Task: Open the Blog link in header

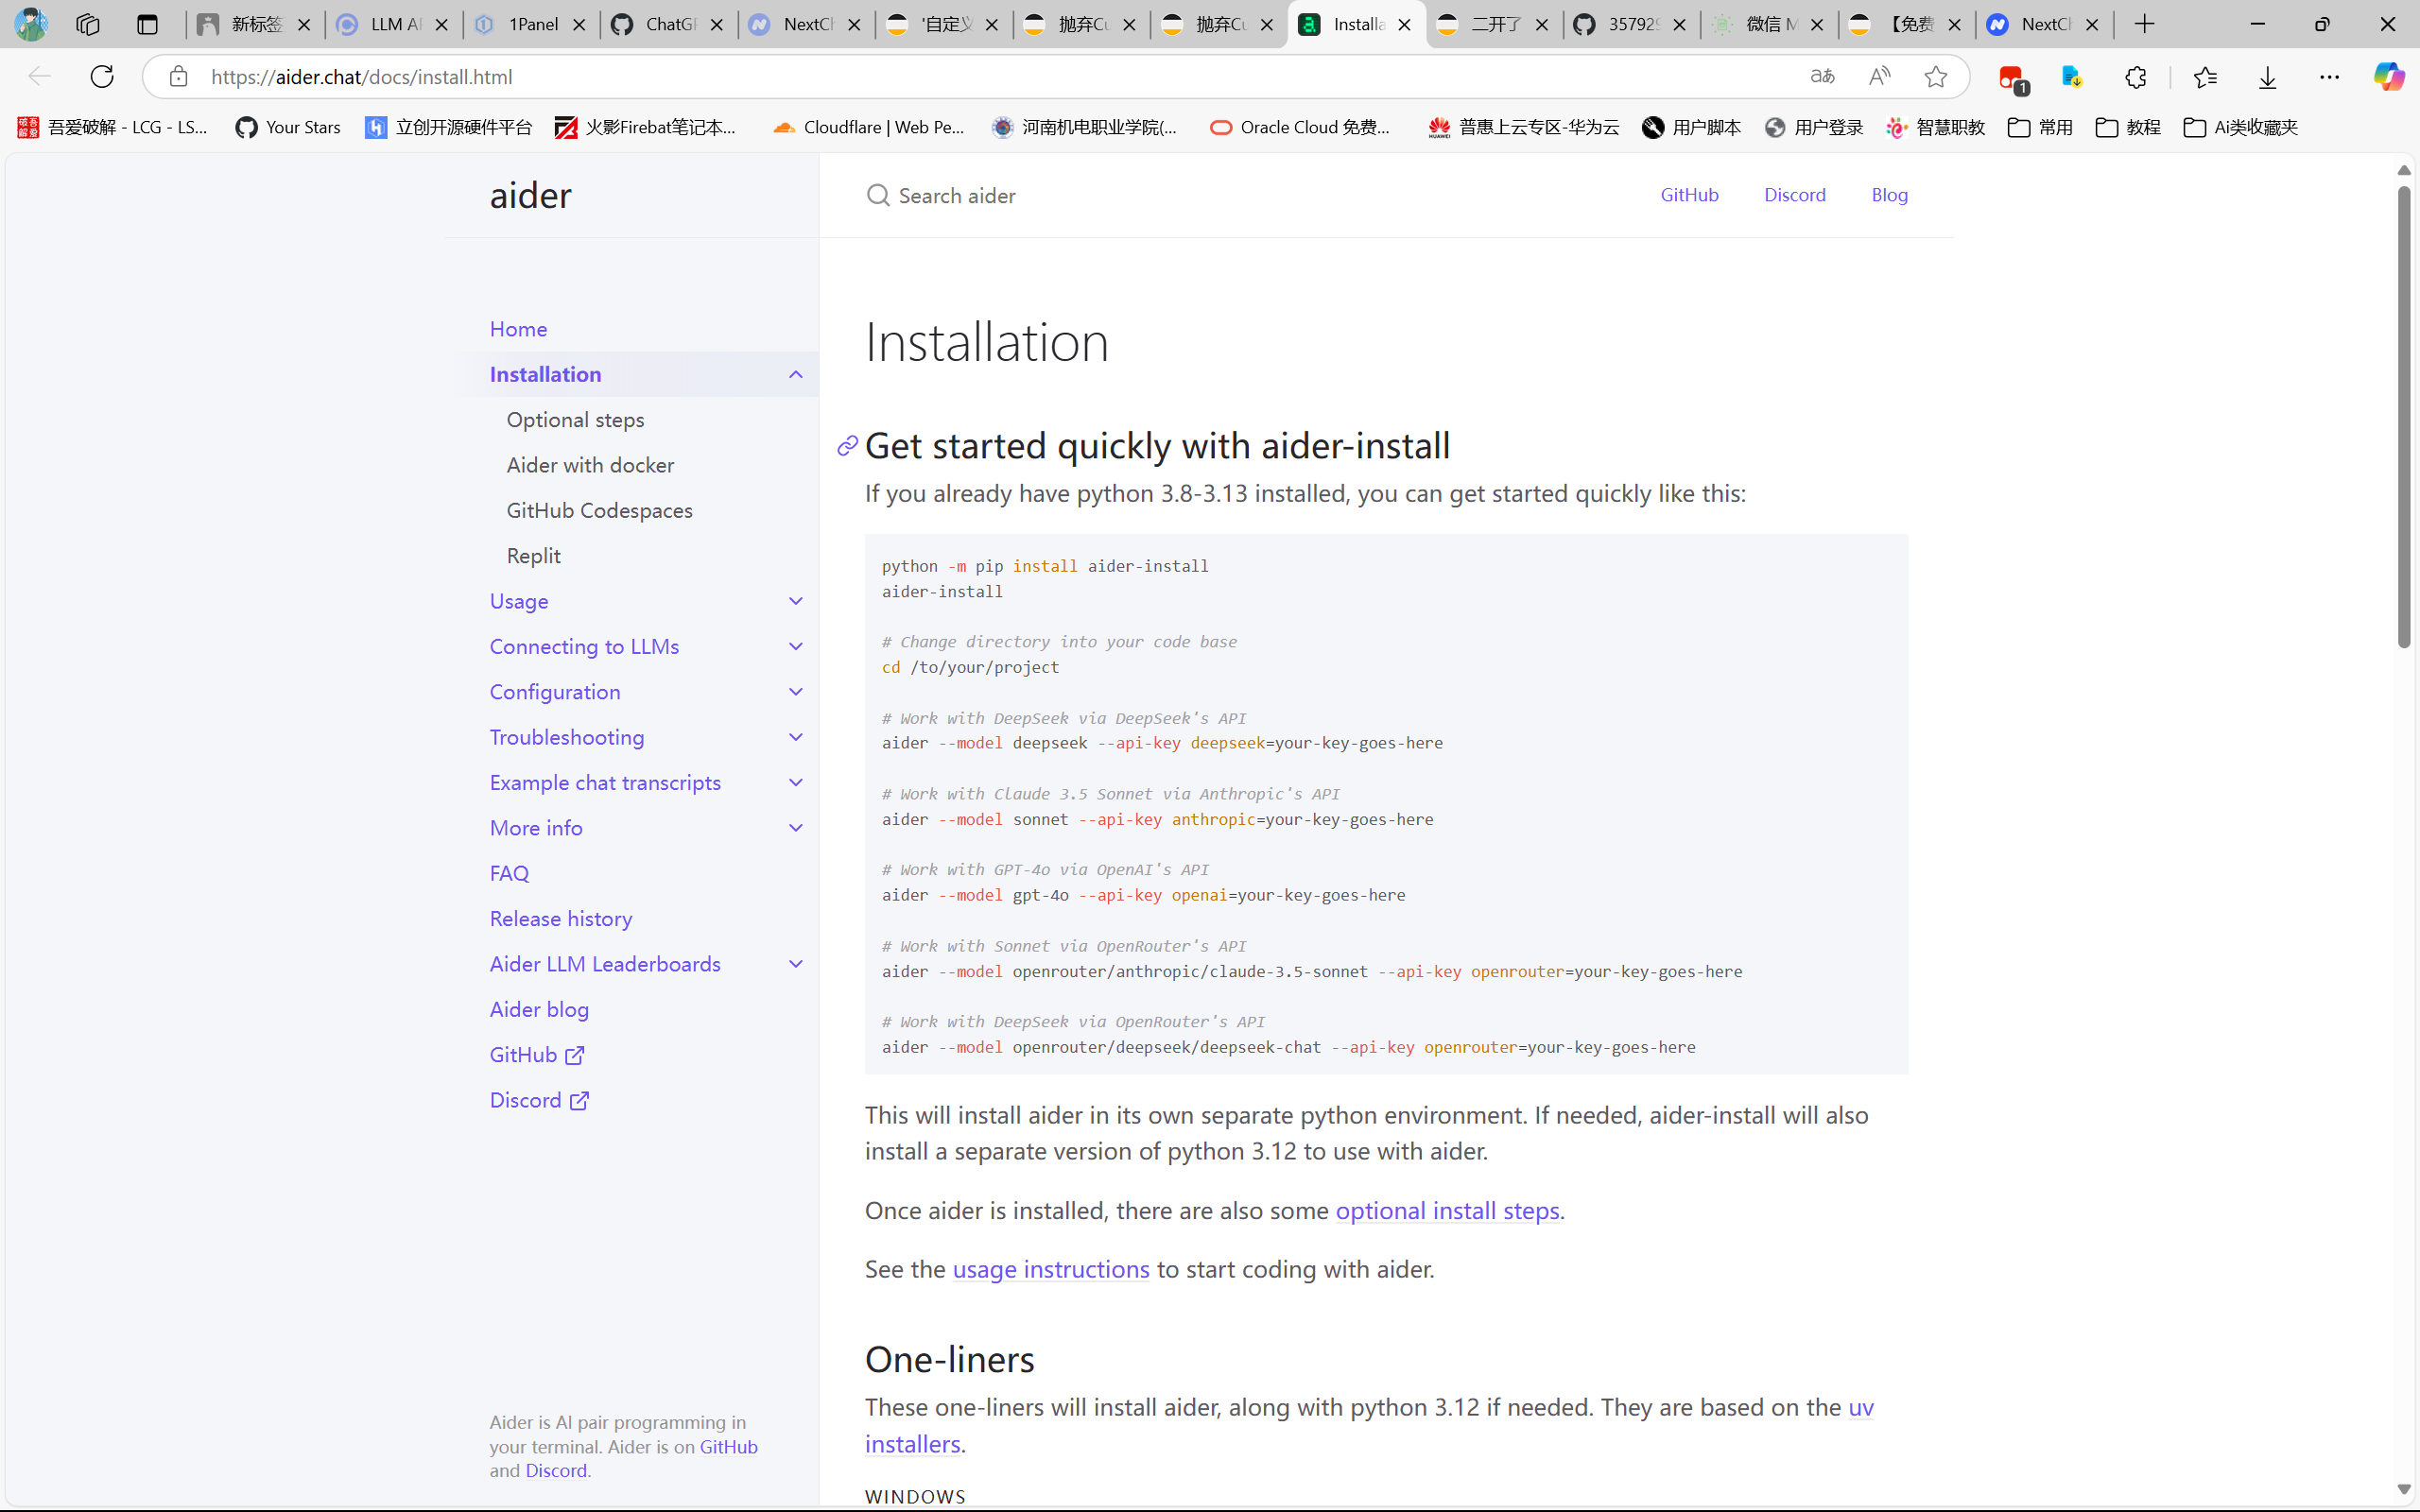Action: click(x=1889, y=195)
